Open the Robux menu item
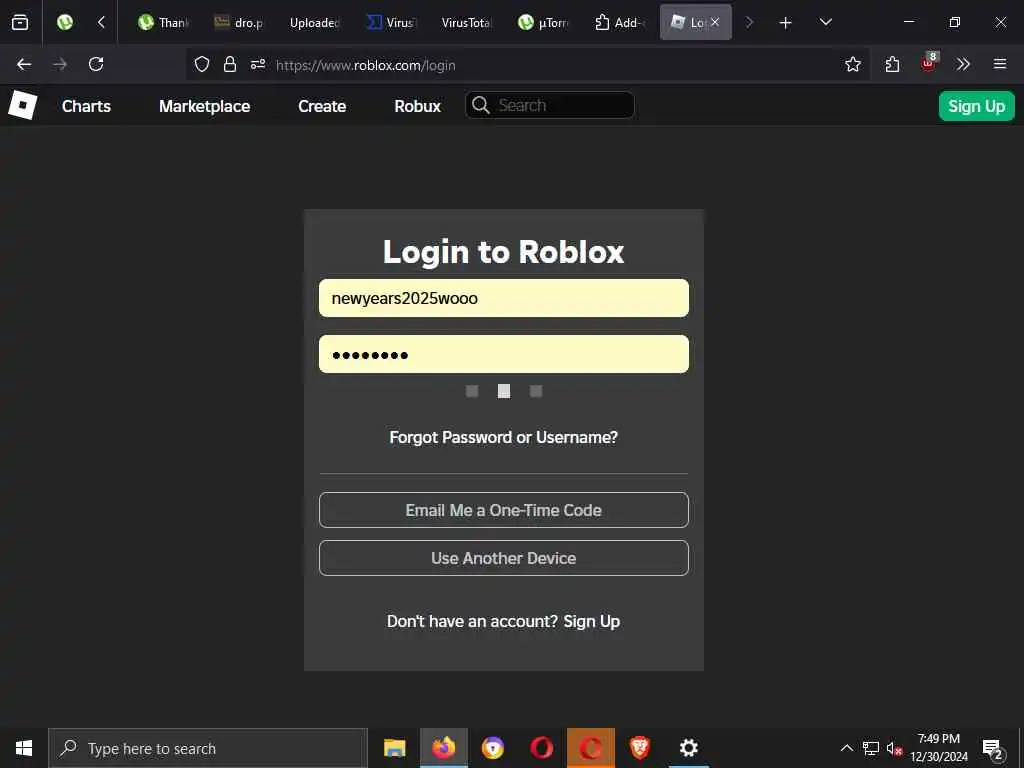 click(417, 106)
